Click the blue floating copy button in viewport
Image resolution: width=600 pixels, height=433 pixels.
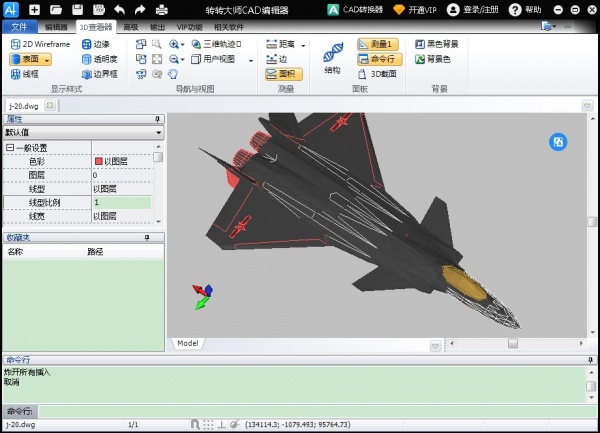click(x=557, y=142)
